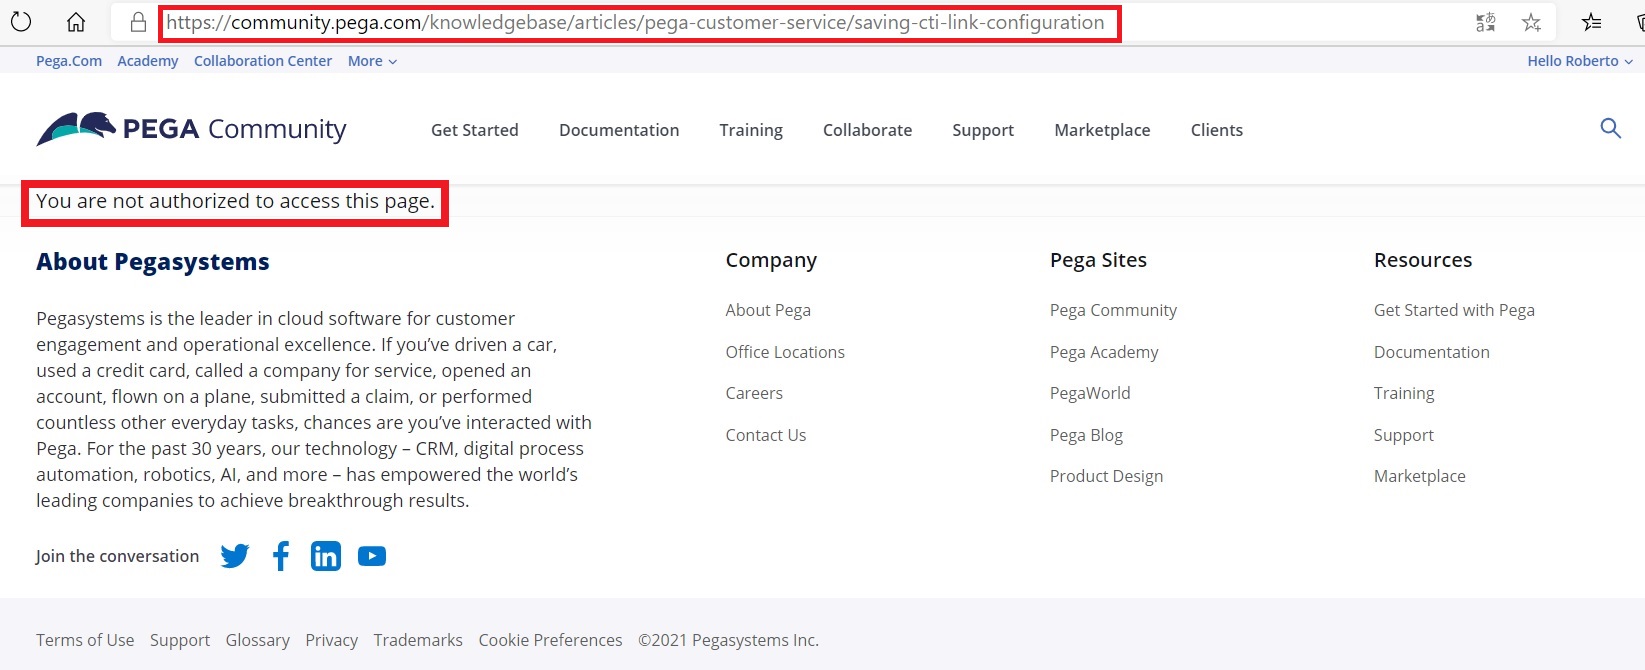
Task: Open Marketplace under Resources
Action: point(1420,476)
